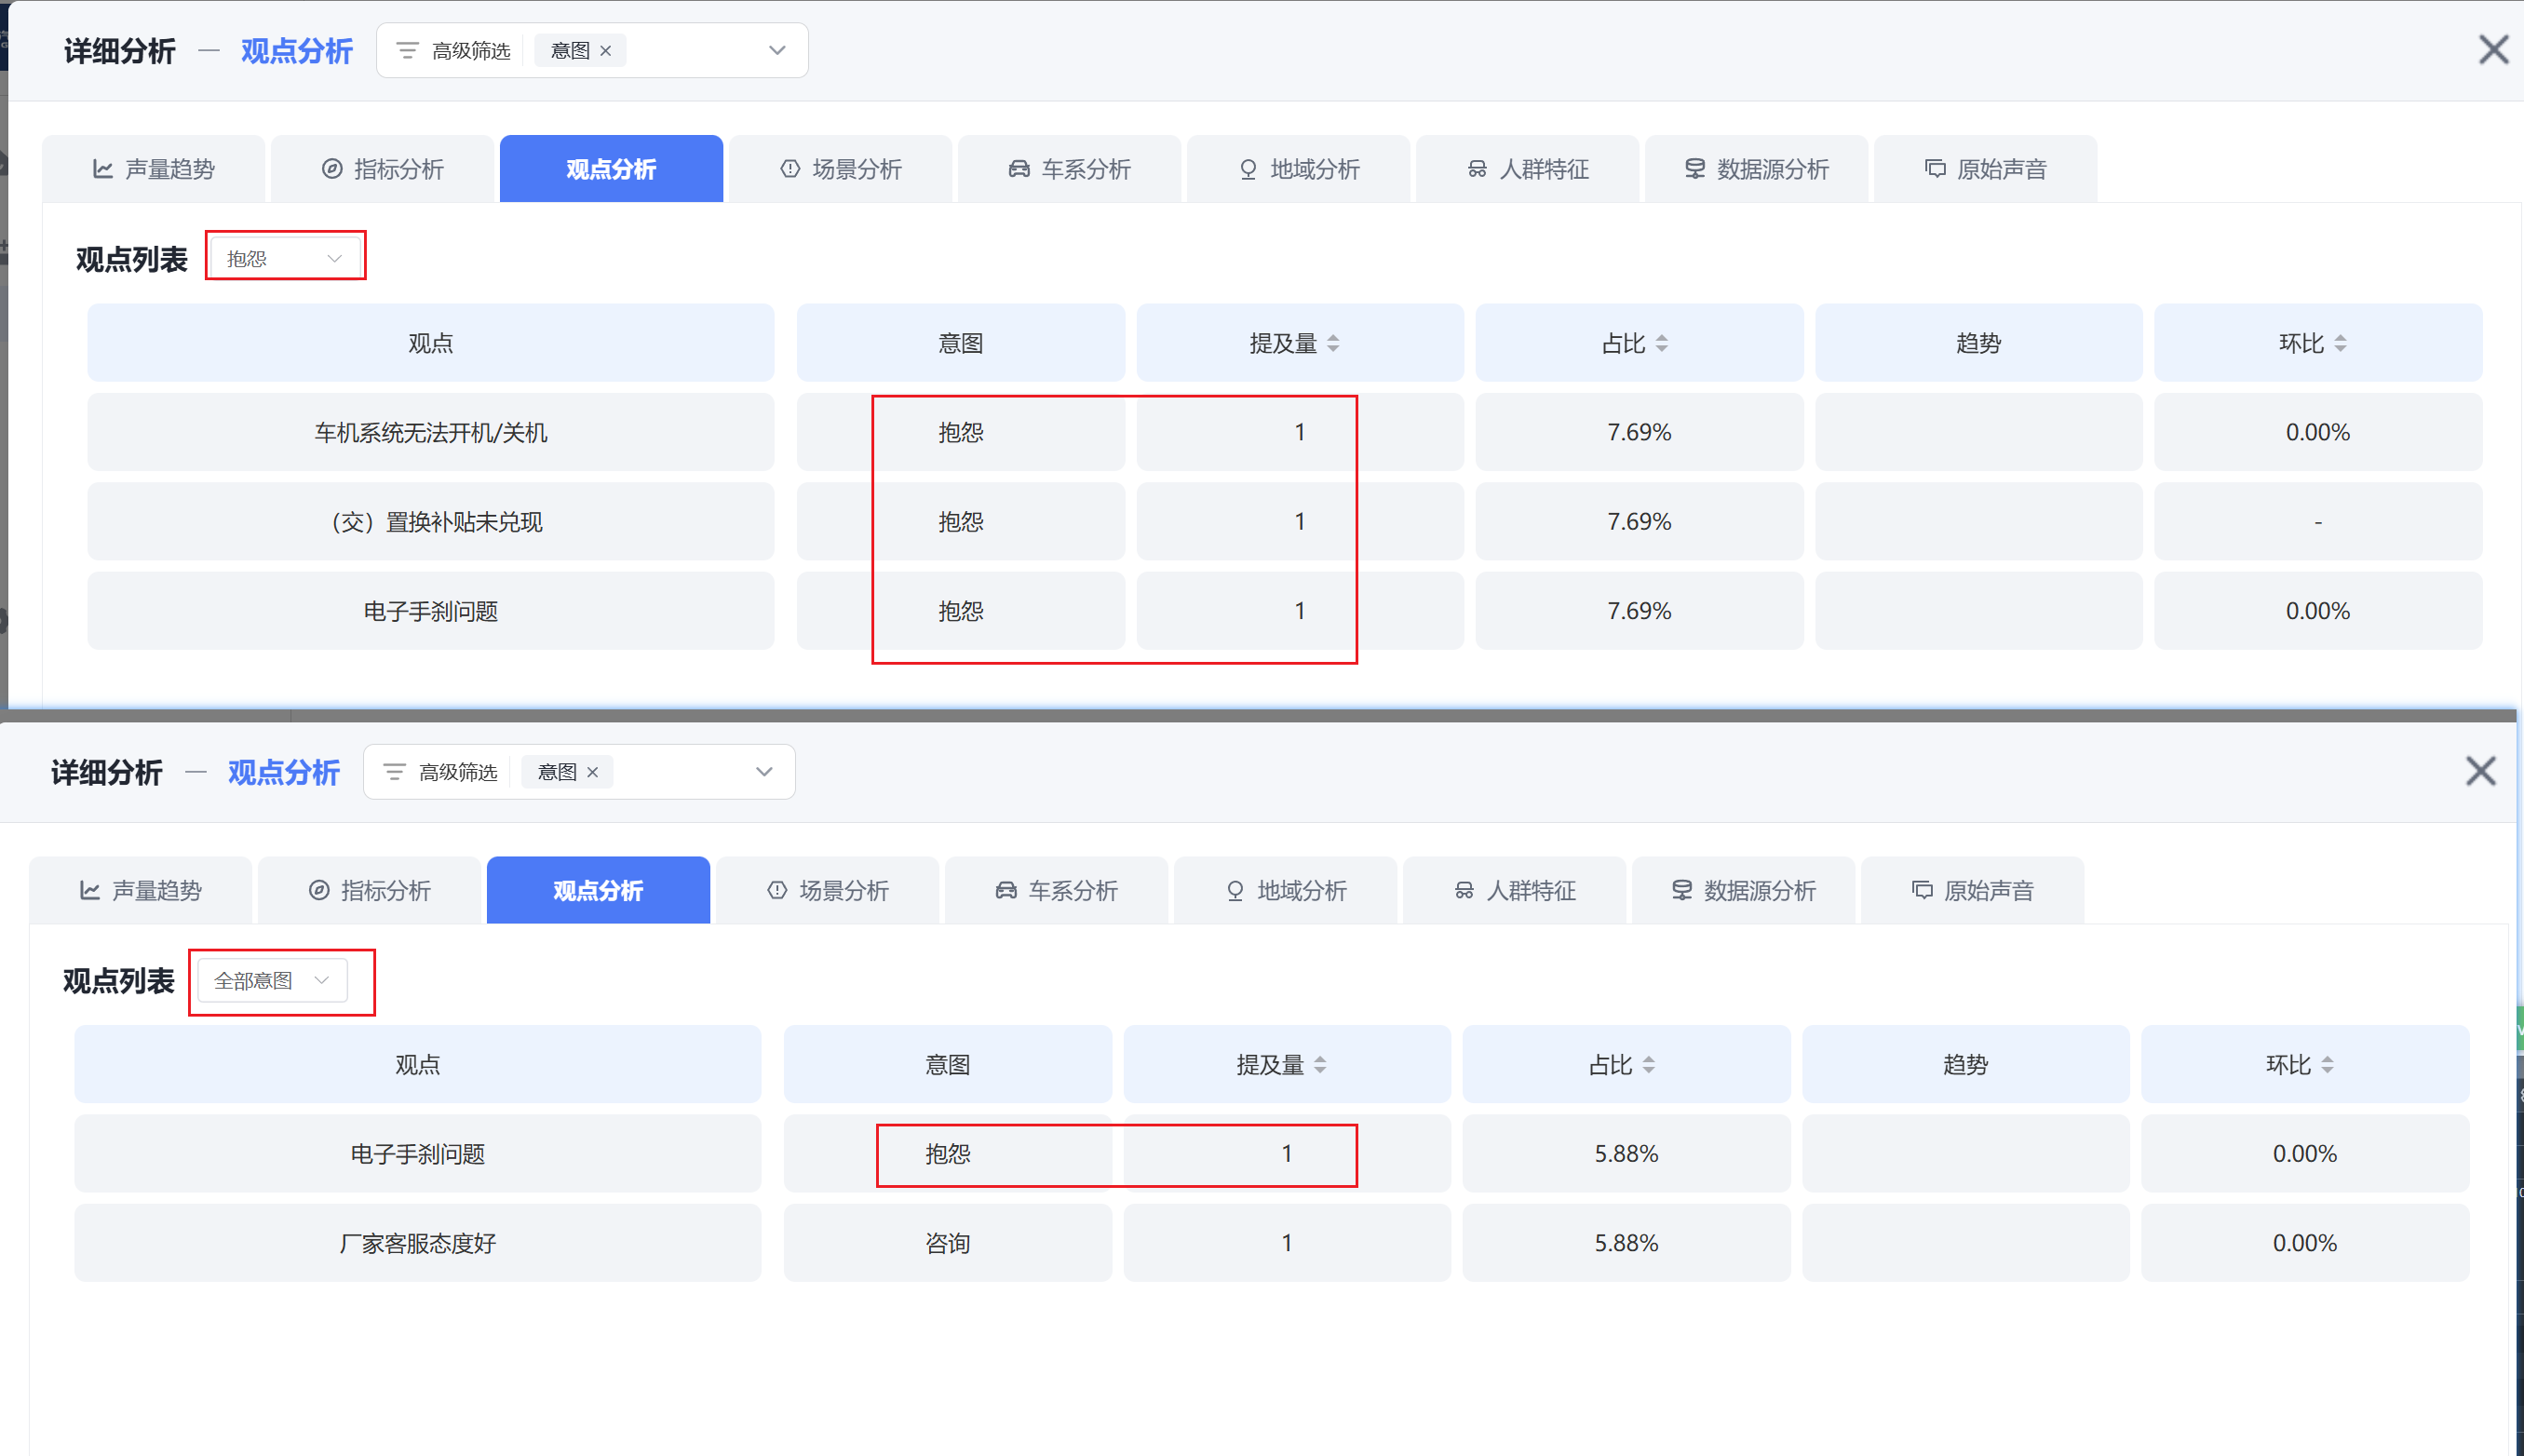The image size is (2524, 1456).
Task: Click the 电子手刹问题 viewpoint in bottom table
Action: 418,1154
